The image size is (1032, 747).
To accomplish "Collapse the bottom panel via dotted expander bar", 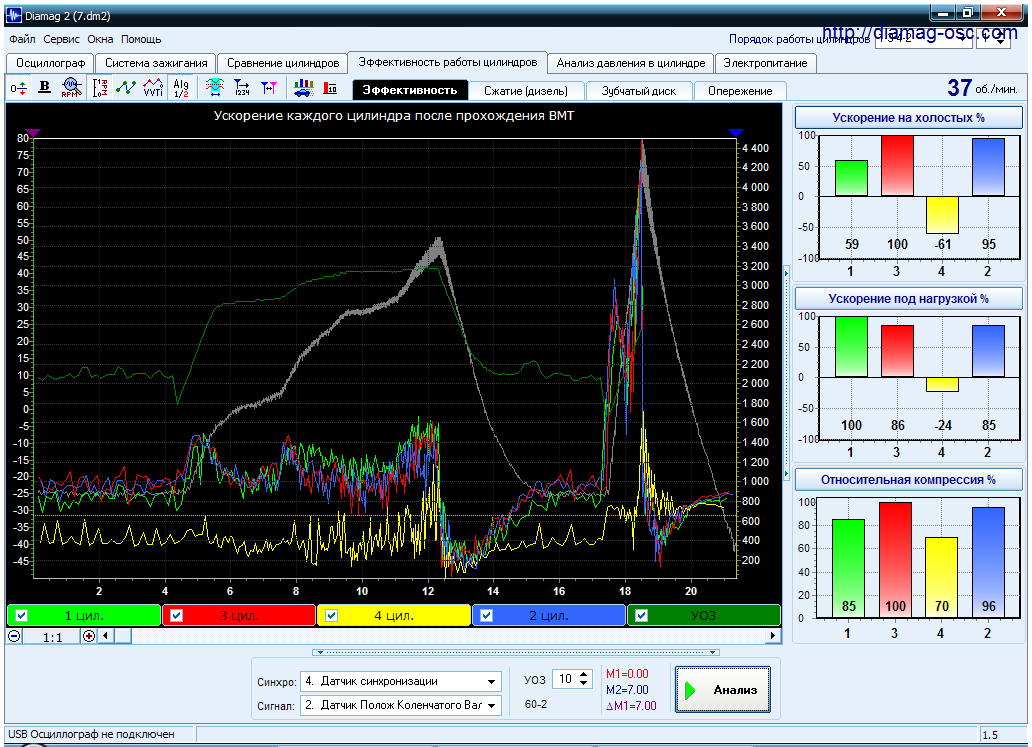I will coord(515,652).
